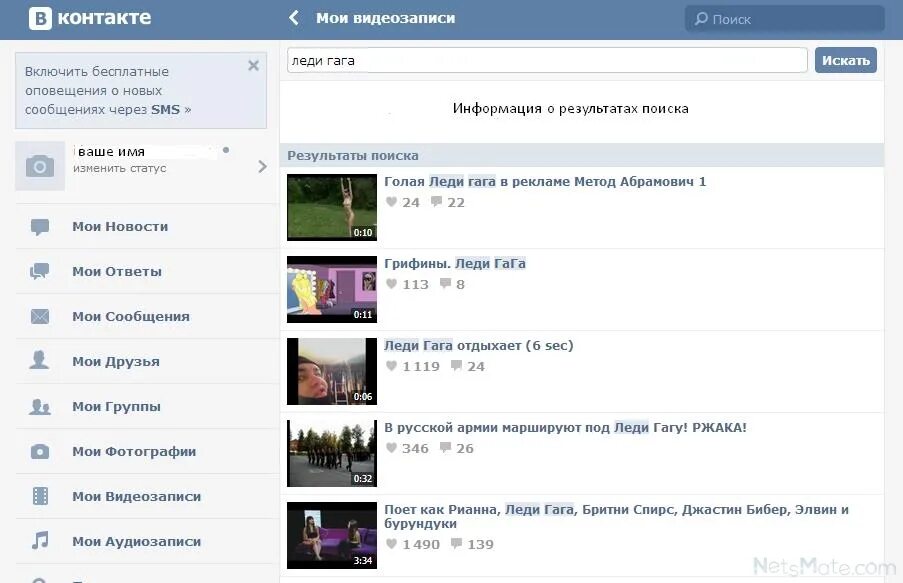
Task: Go back using the header arrow
Action: (x=294, y=18)
